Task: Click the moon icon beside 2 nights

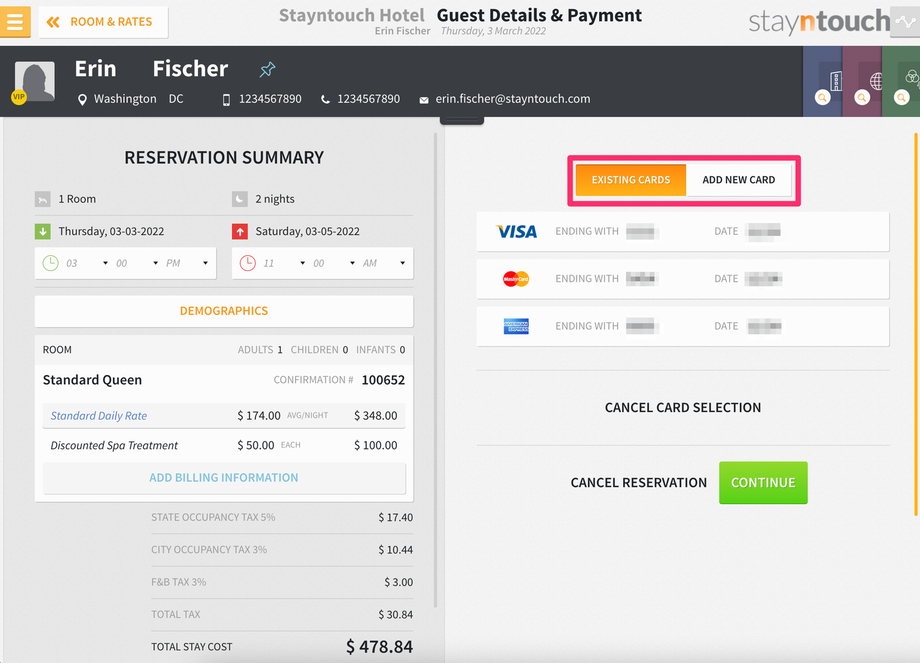Action: [239, 199]
